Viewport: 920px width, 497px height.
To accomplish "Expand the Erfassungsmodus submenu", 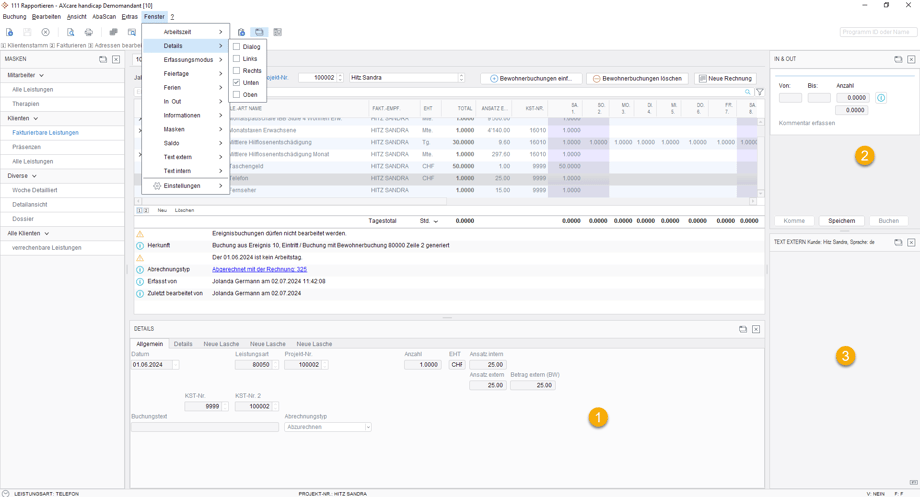I will tap(185, 60).
